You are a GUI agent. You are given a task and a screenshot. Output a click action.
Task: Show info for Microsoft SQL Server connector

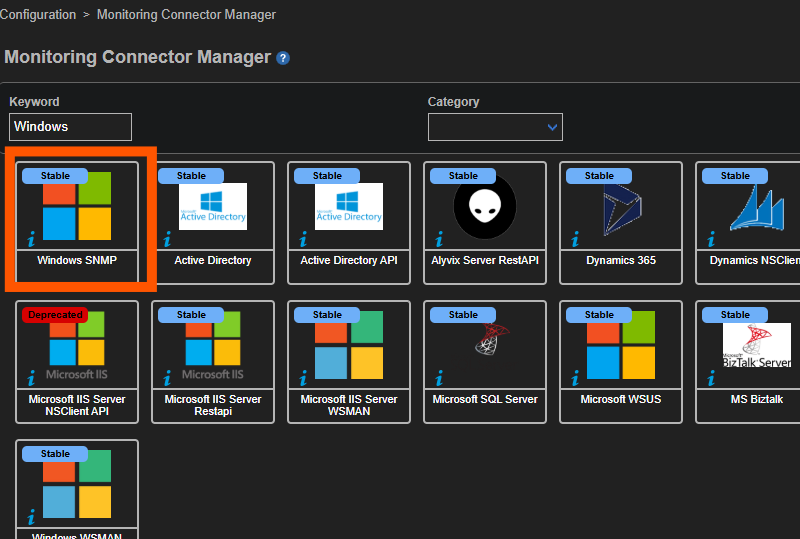pos(439,378)
